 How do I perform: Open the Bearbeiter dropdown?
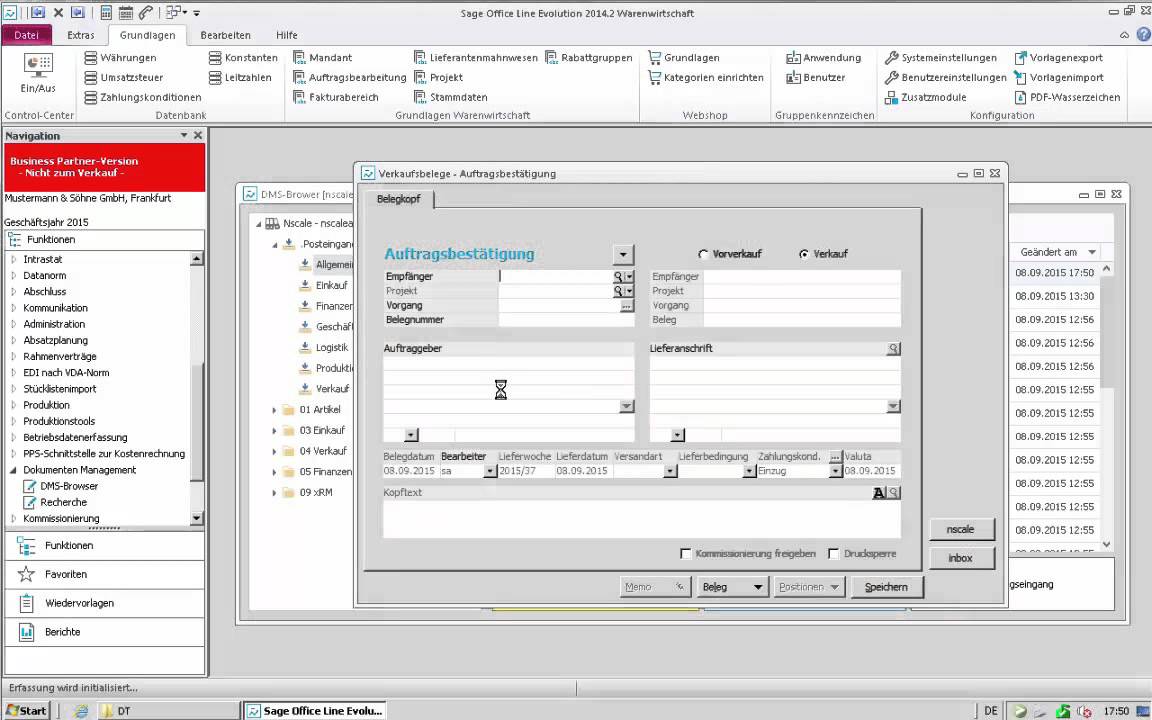(x=490, y=472)
